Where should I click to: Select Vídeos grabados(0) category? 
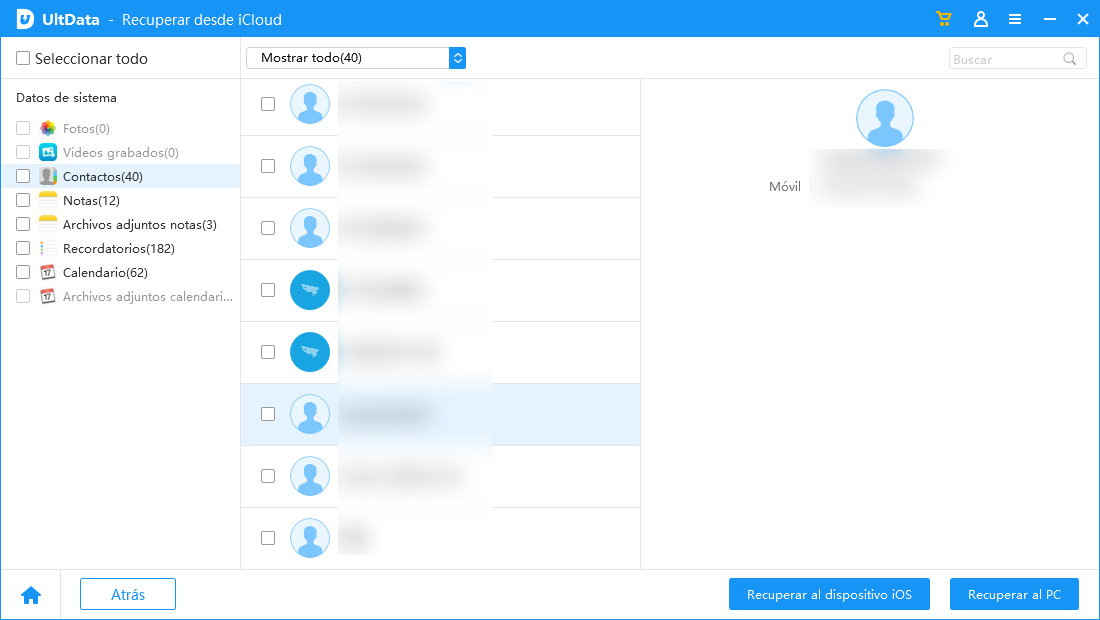pos(121,152)
